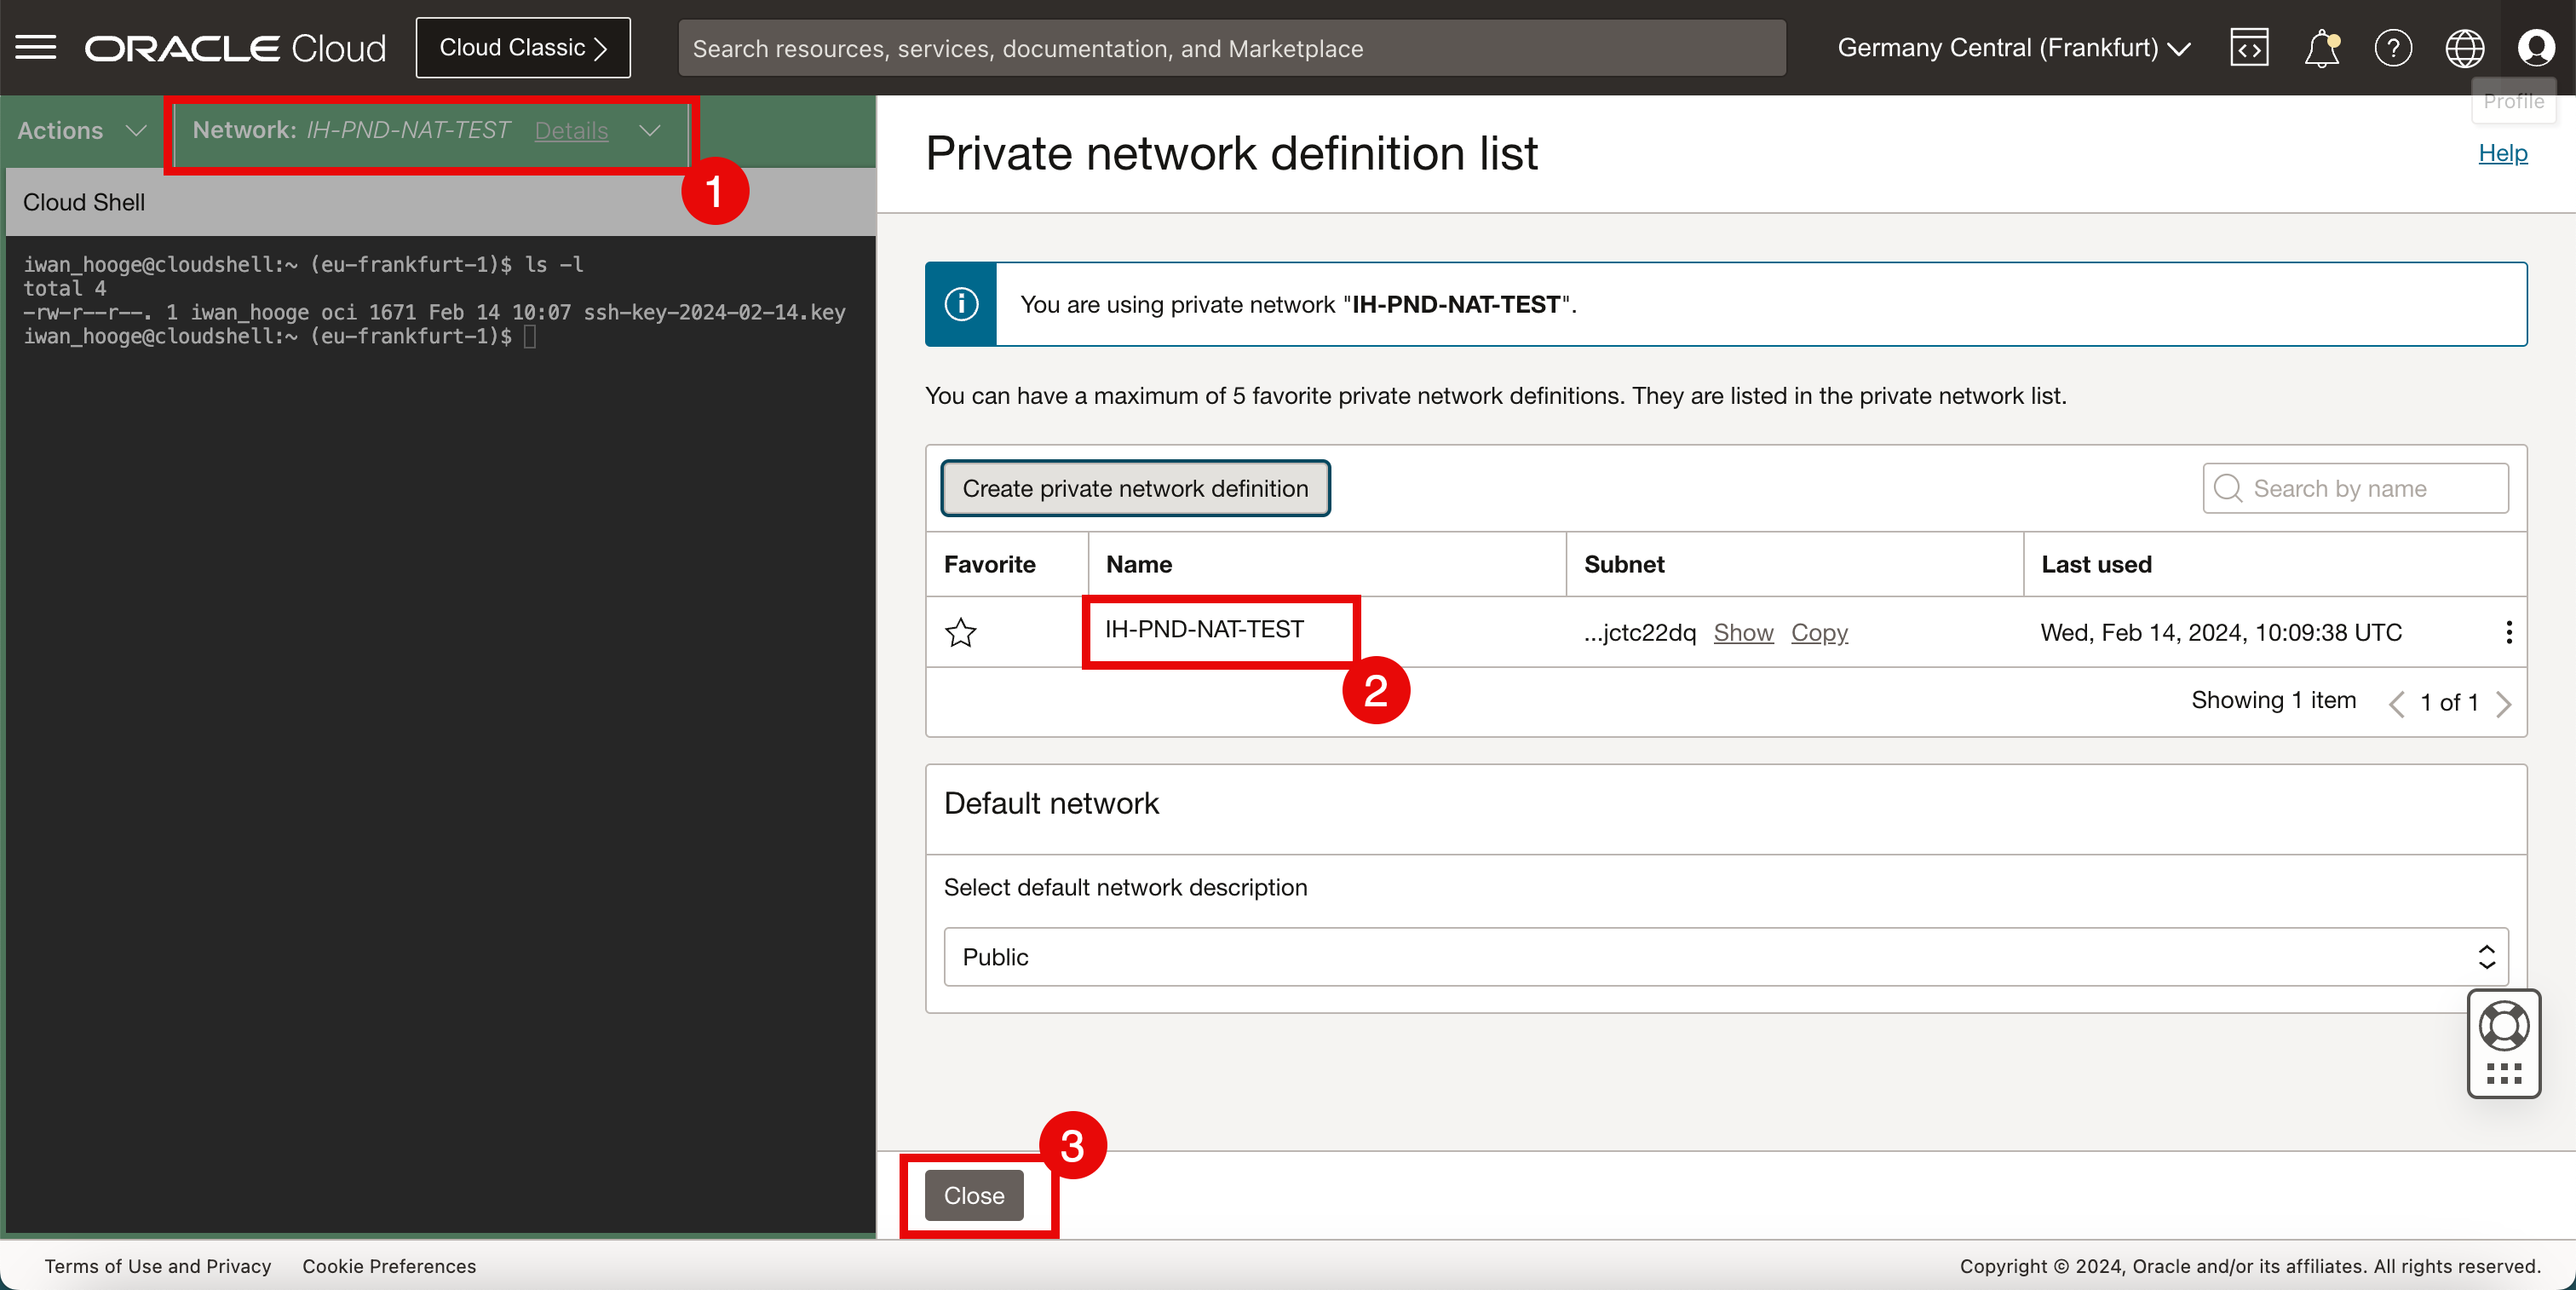Favorite the IH-PND-NAT-TEST network with star
The height and width of the screenshot is (1290, 2576).
tap(960, 632)
